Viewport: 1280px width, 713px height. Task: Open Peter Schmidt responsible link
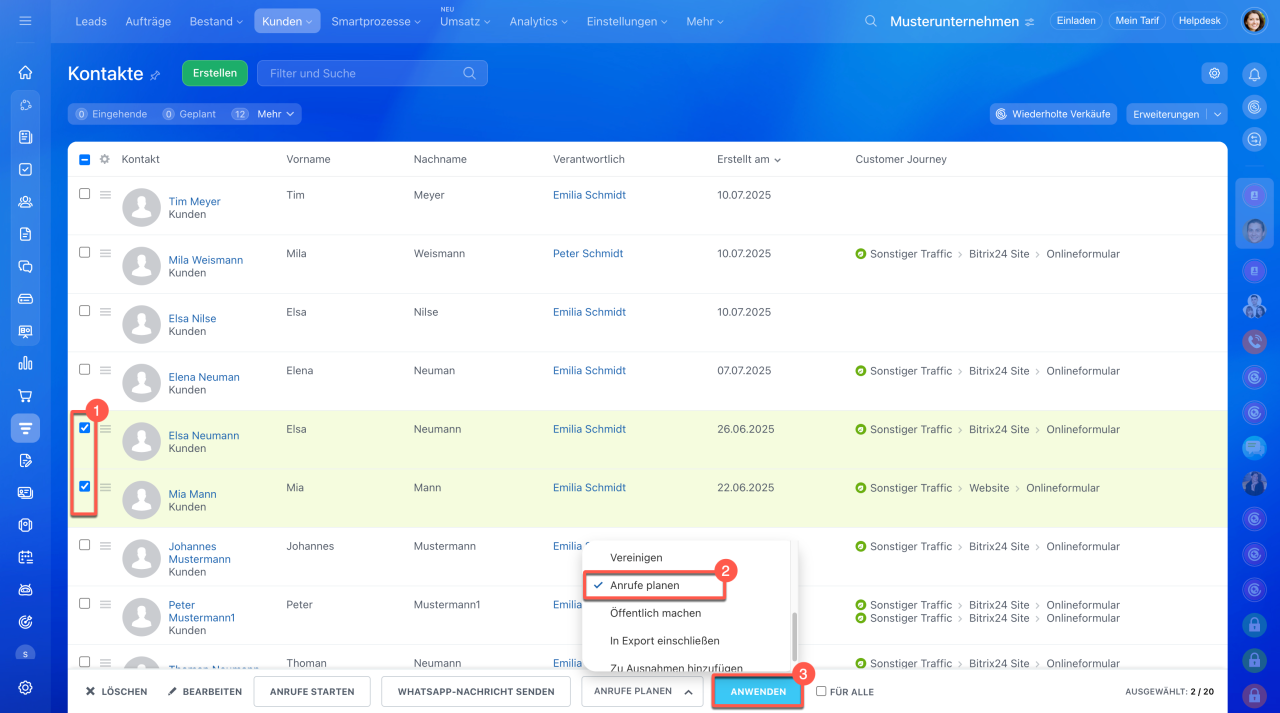coord(588,254)
